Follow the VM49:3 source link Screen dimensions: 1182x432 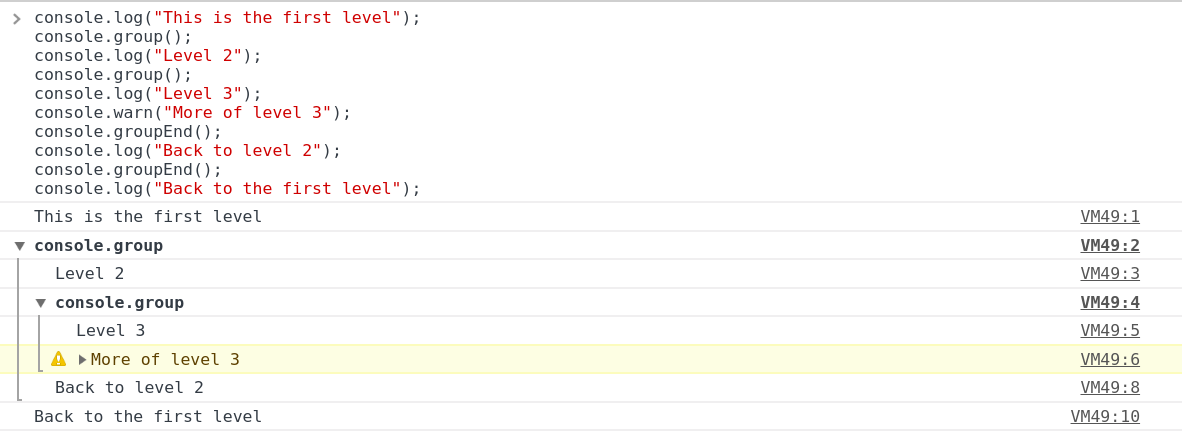[x=1110, y=274]
